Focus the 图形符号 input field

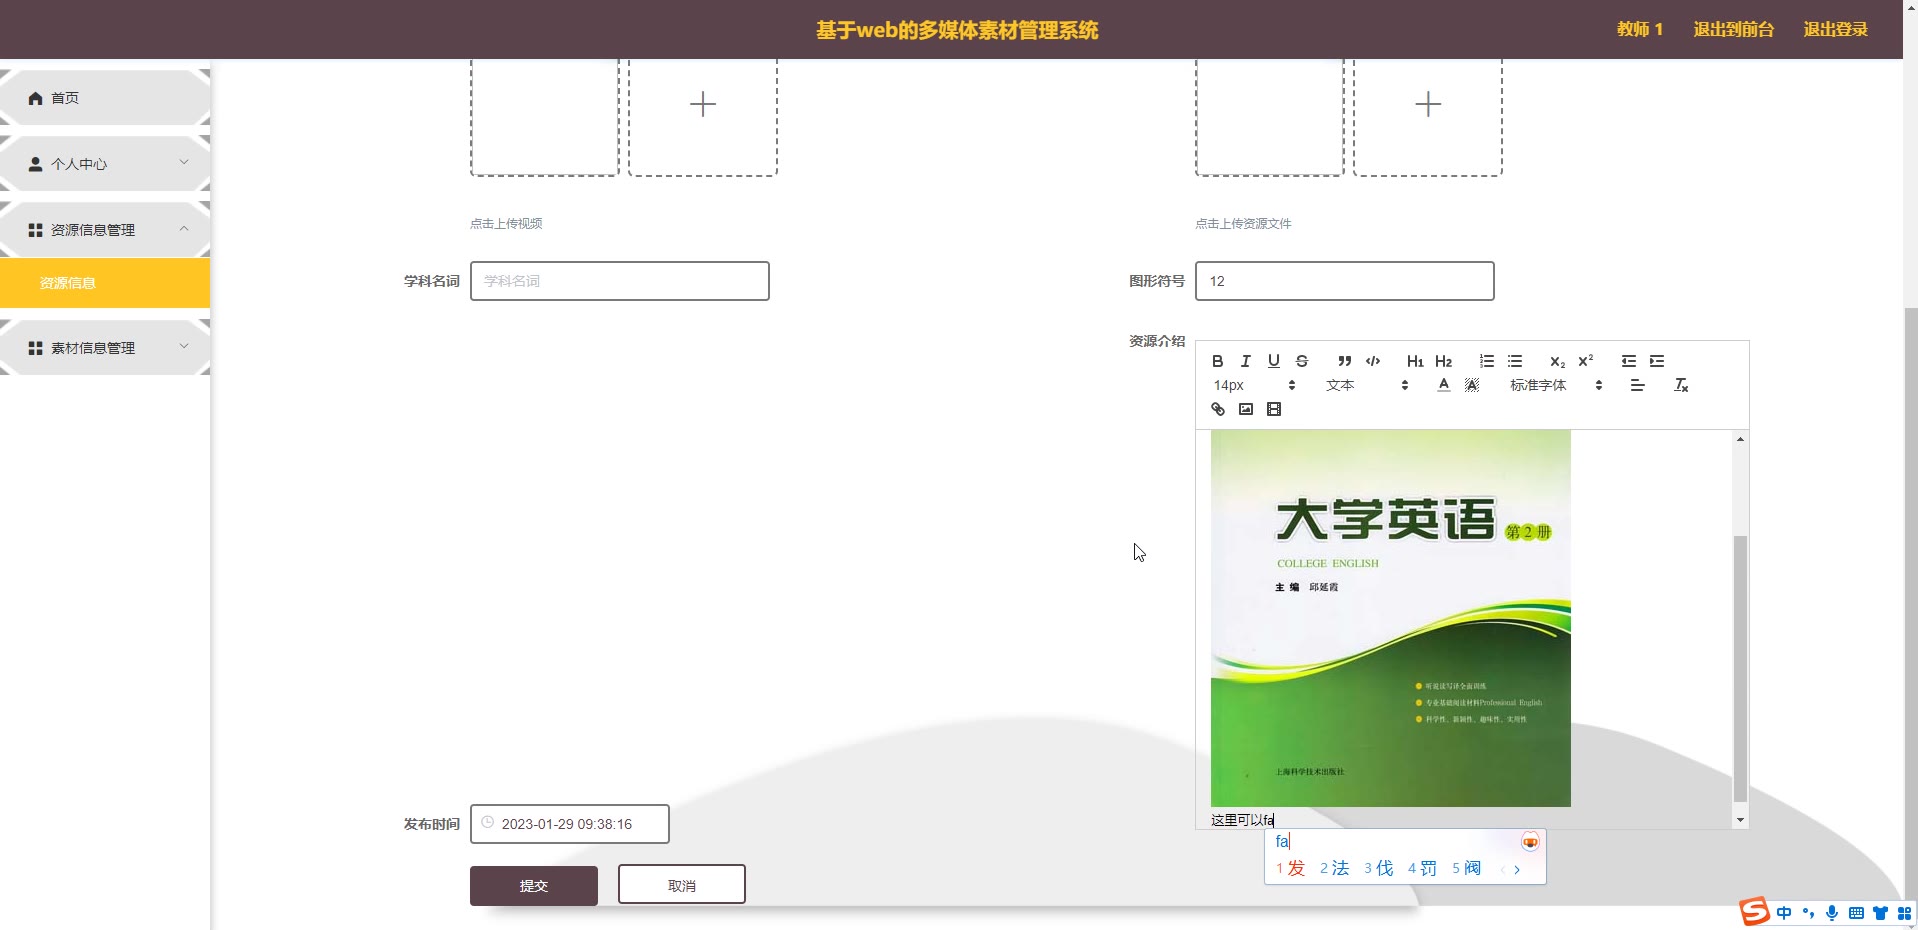tap(1345, 281)
